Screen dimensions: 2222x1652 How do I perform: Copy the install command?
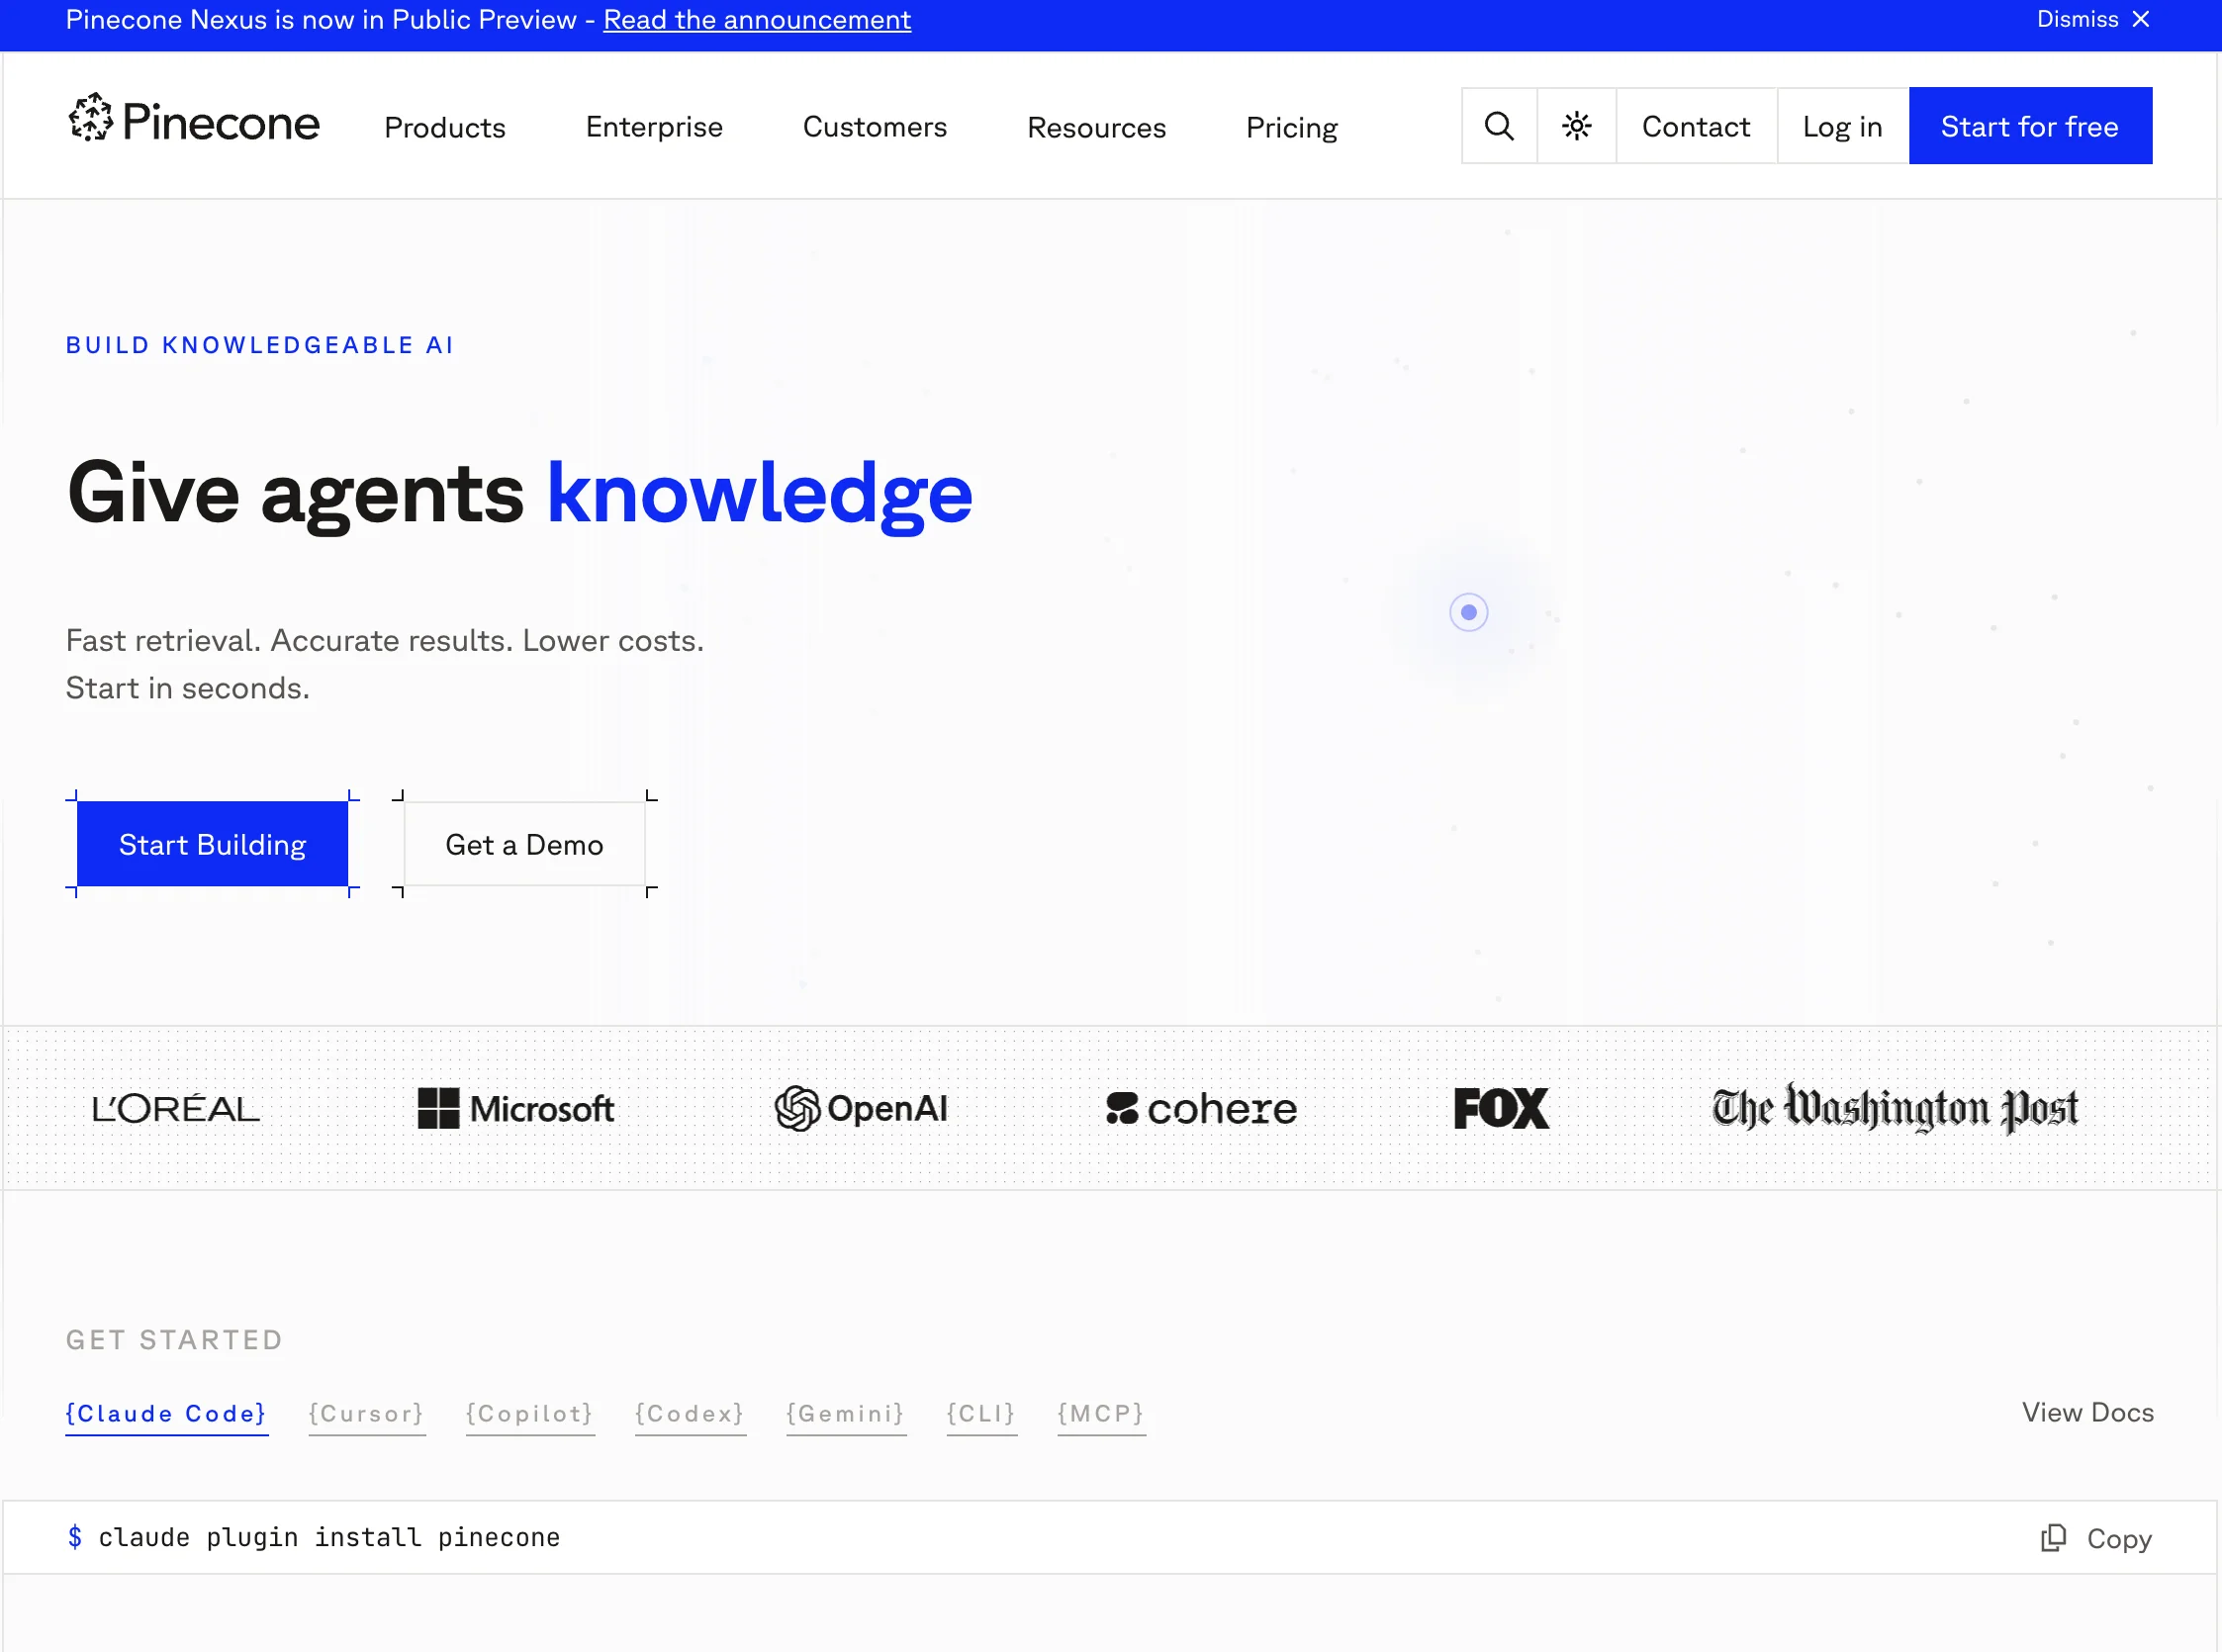pos(2097,1538)
